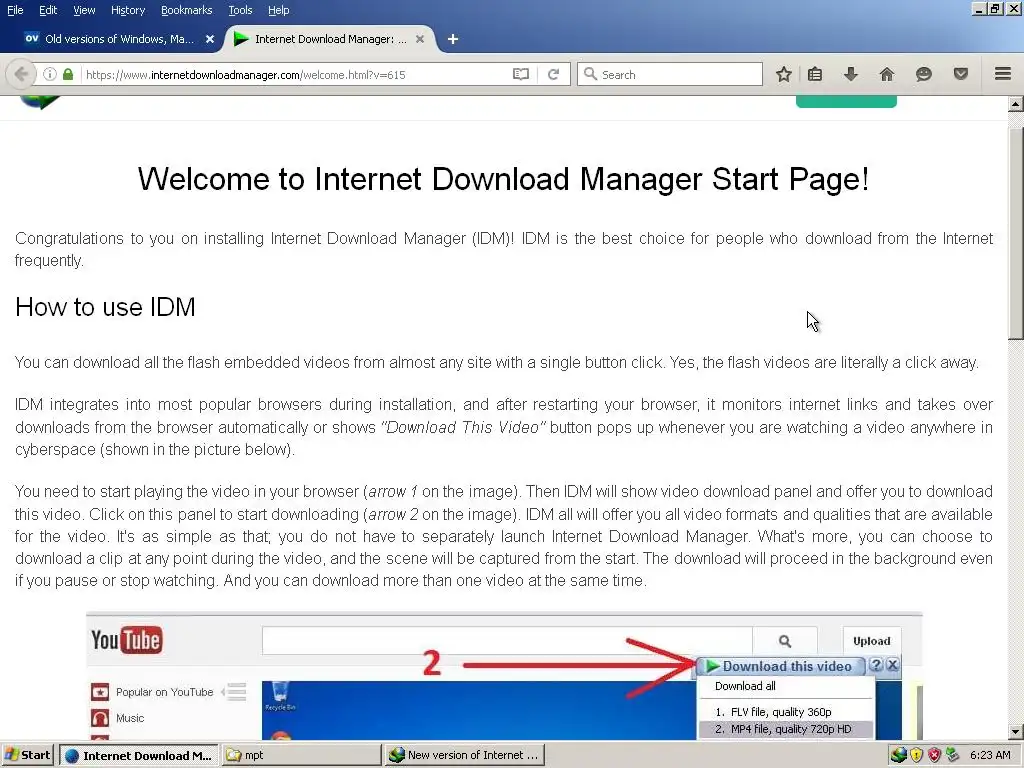
Task: Close the download panel with X icon
Action: click(892, 665)
